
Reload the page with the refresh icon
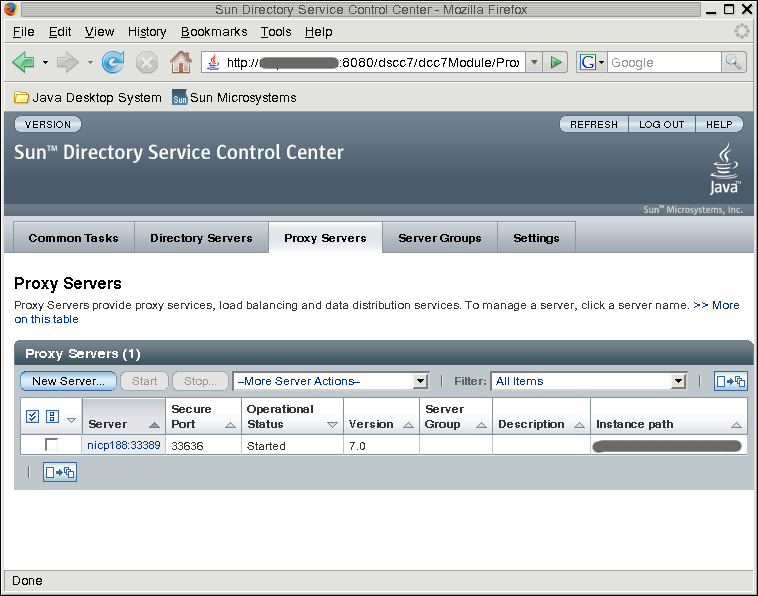[x=113, y=62]
